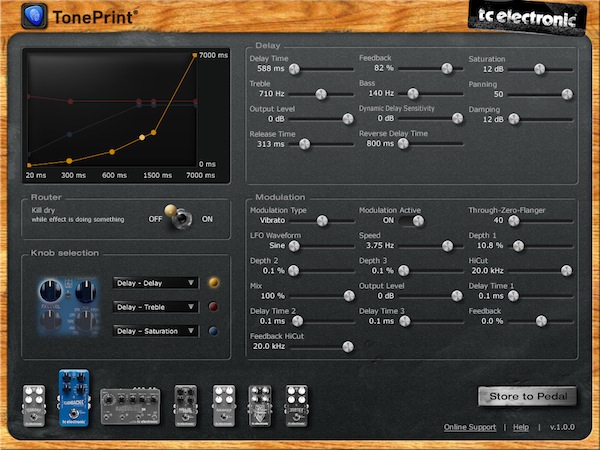Click the TonePrint guitar pick logo icon

click(x=34, y=16)
